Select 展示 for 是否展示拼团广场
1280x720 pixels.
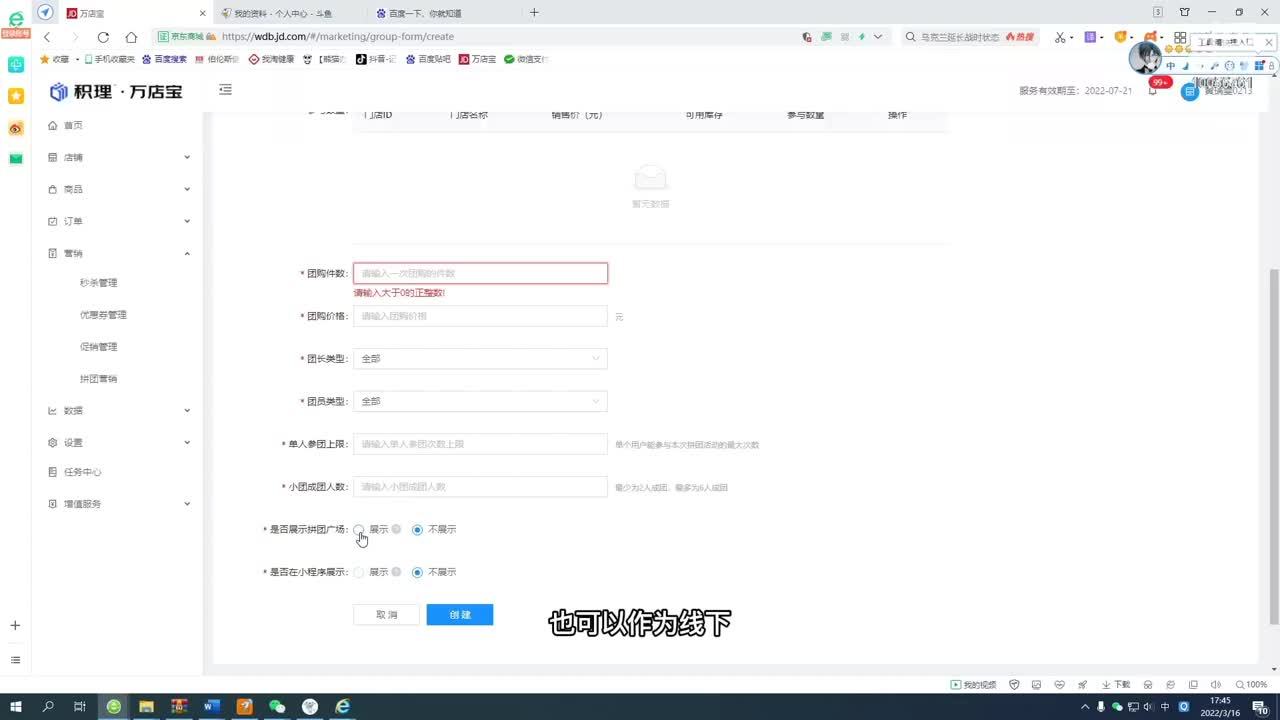pyautogui.click(x=359, y=529)
